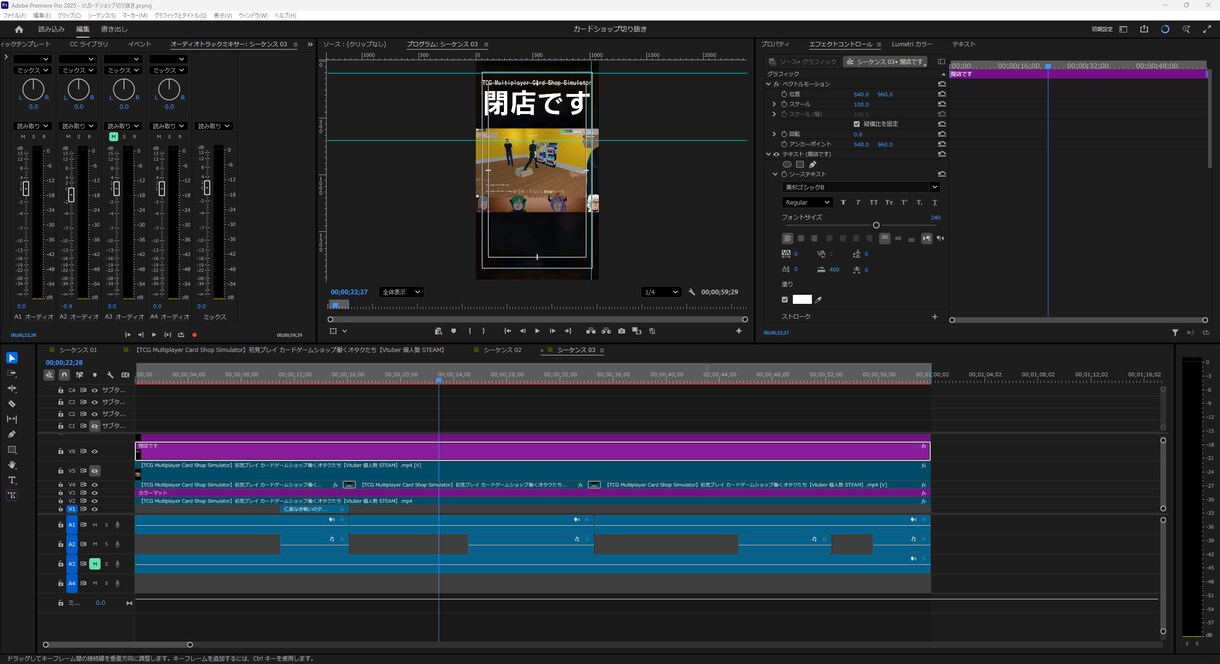Open the プロパティ panel tab
Image resolution: width=1220 pixels, height=664 pixels.
pyautogui.click(x=775, y=45)
